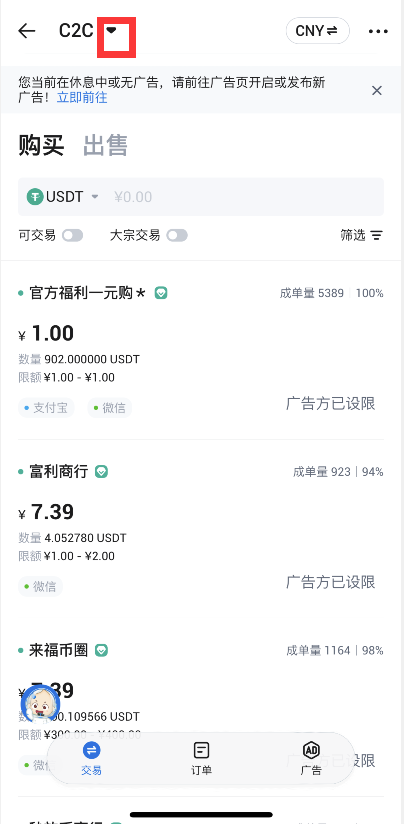404x824 pixels.
Task: Switch to the 出售 tab
Action: coord(105,146)
